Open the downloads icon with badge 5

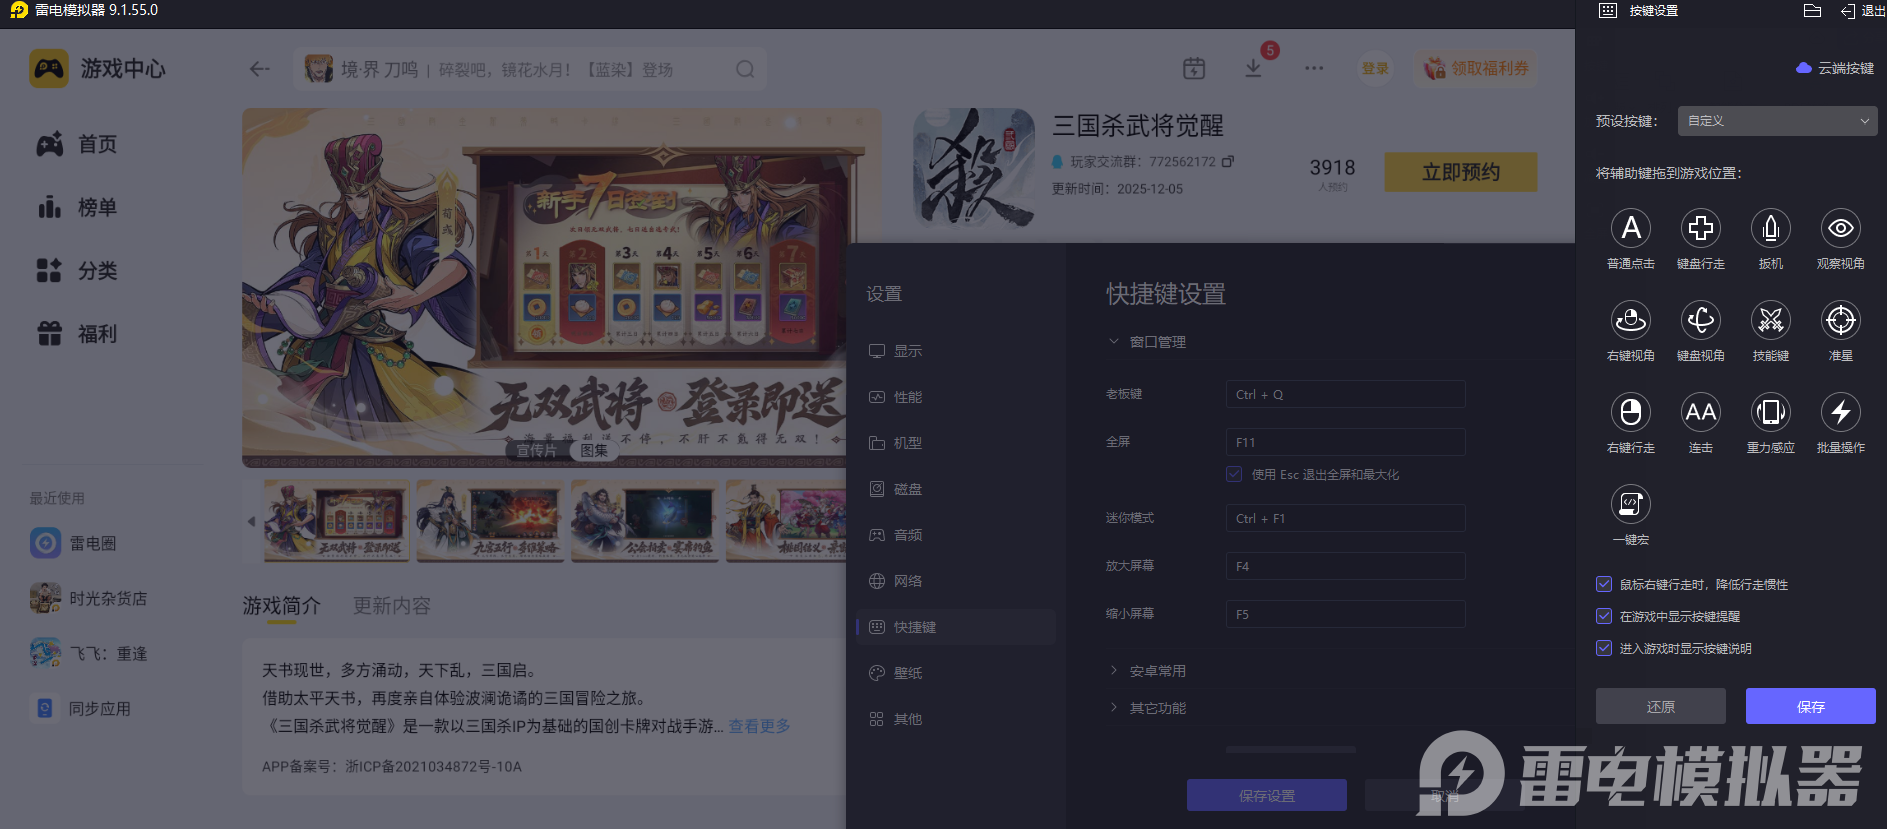[x=1253, y=68]
